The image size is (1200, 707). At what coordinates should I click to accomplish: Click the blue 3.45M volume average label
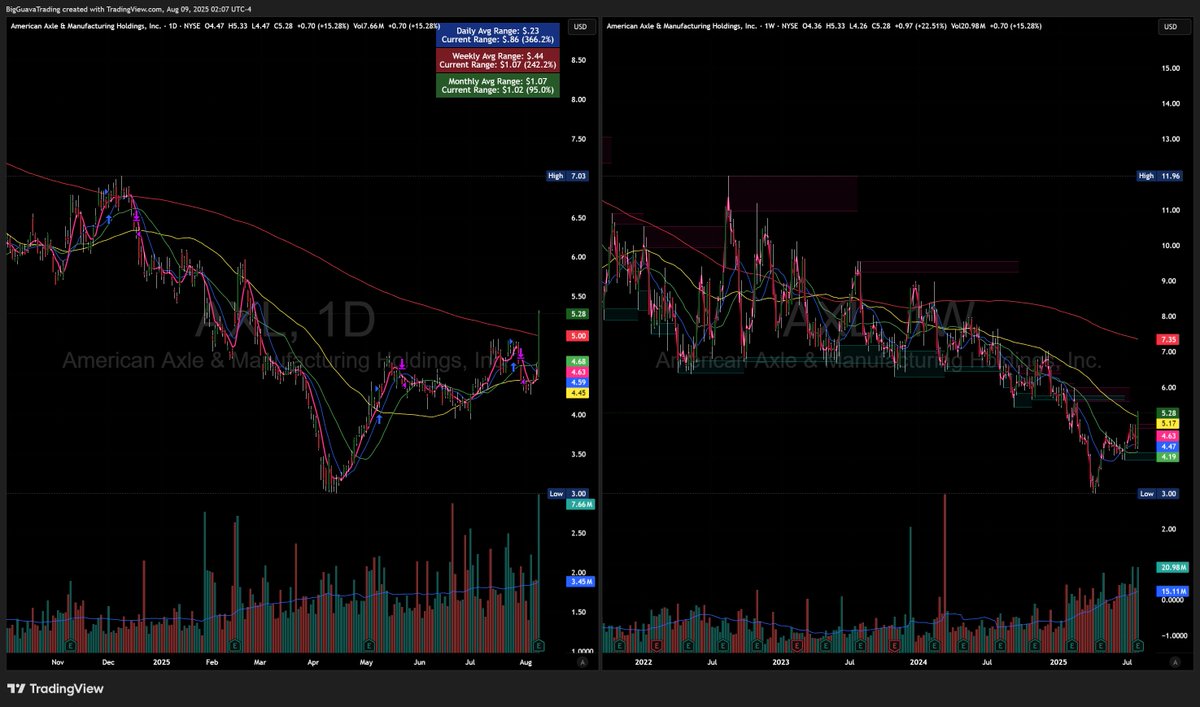pos(580,581)
